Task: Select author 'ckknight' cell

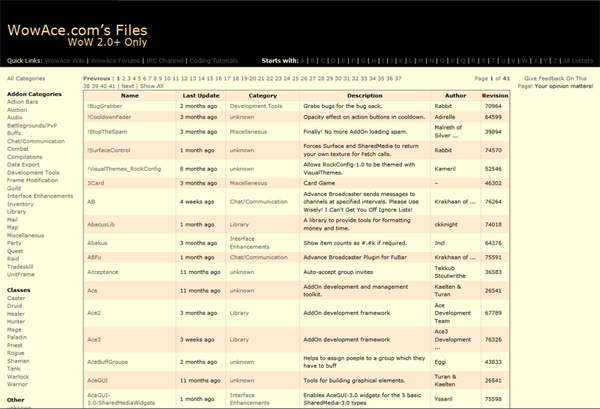Action: click(446, 225)
